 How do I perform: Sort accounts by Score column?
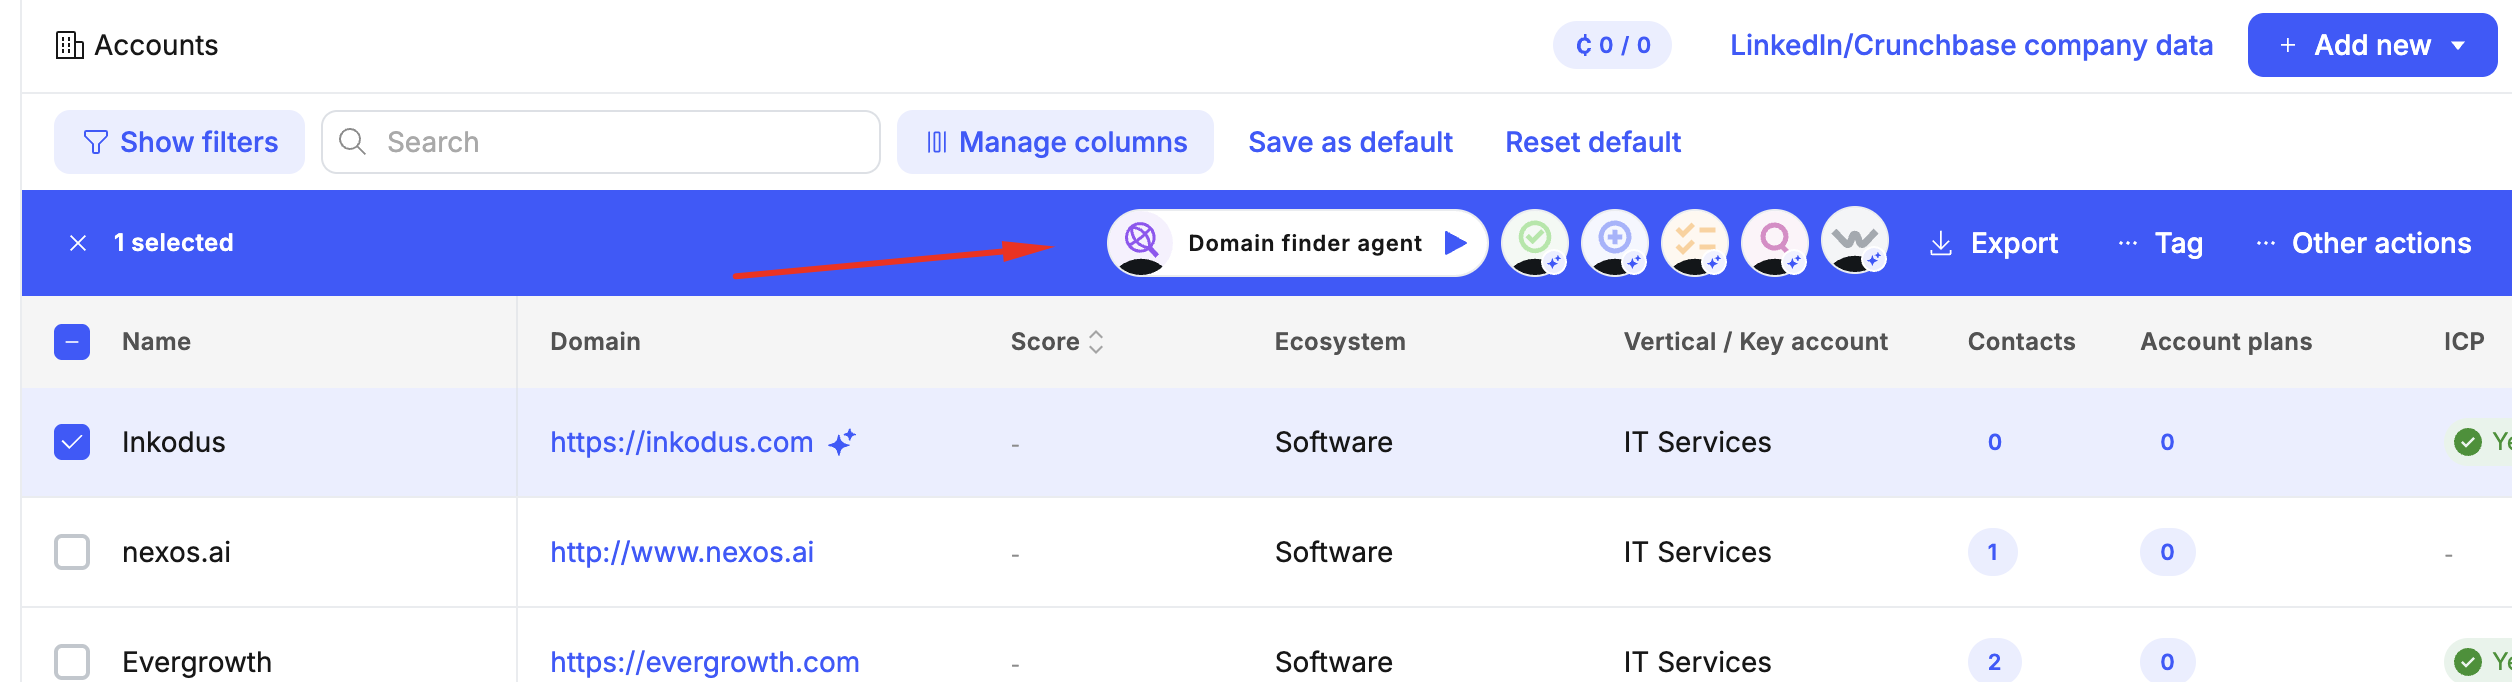click(1095, 342)
